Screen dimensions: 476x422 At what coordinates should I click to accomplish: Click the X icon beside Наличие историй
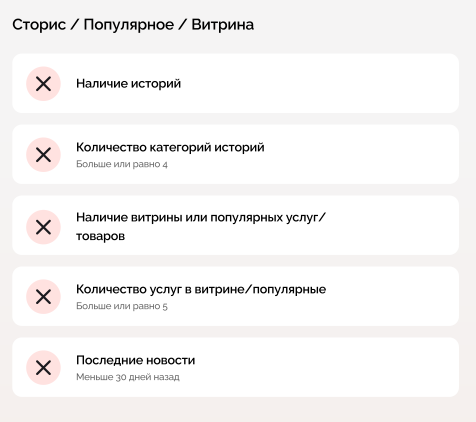pyautogui.click(x=43, y=84)
